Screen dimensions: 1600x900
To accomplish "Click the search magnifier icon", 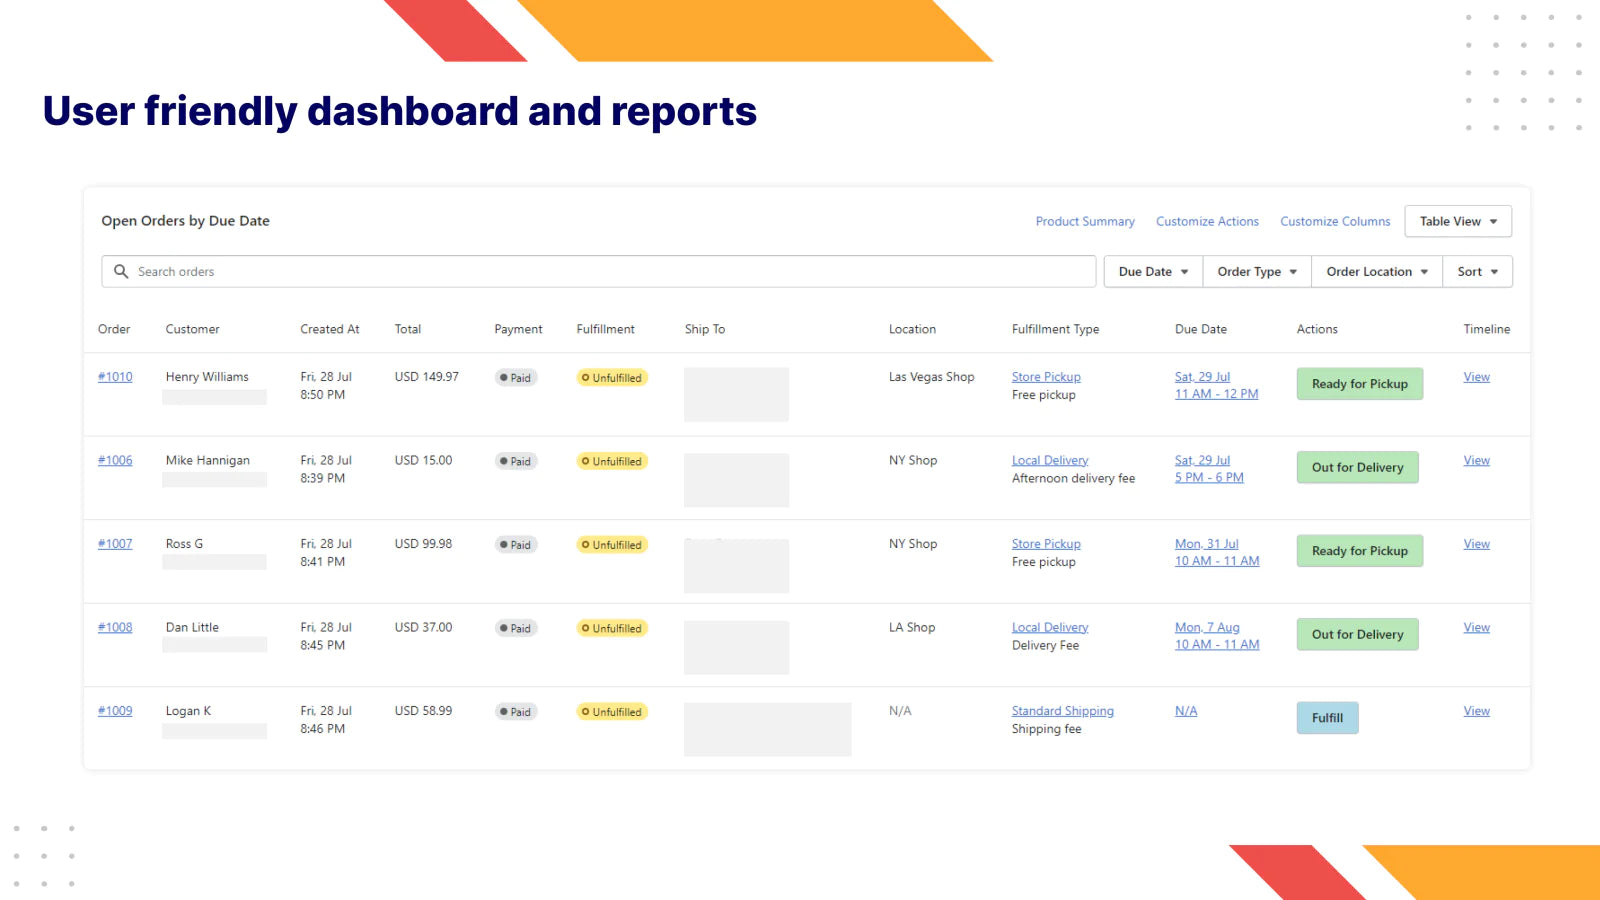I will pyautogui.click(x=121, y=271).
